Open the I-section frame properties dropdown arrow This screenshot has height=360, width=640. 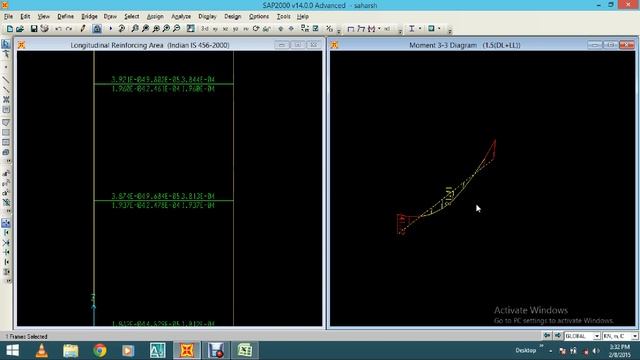(420, 29)
